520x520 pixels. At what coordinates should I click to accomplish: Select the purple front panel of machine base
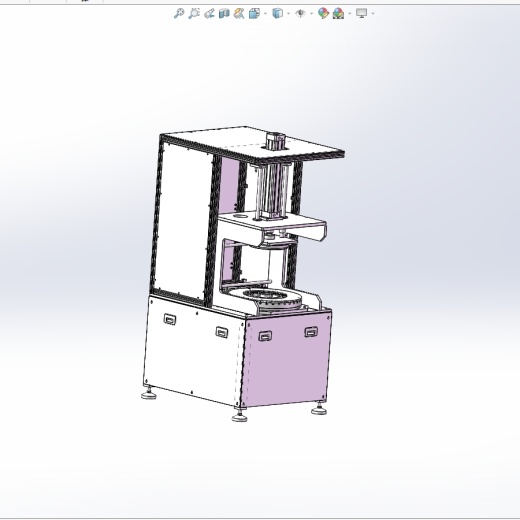tap(287, 363)
